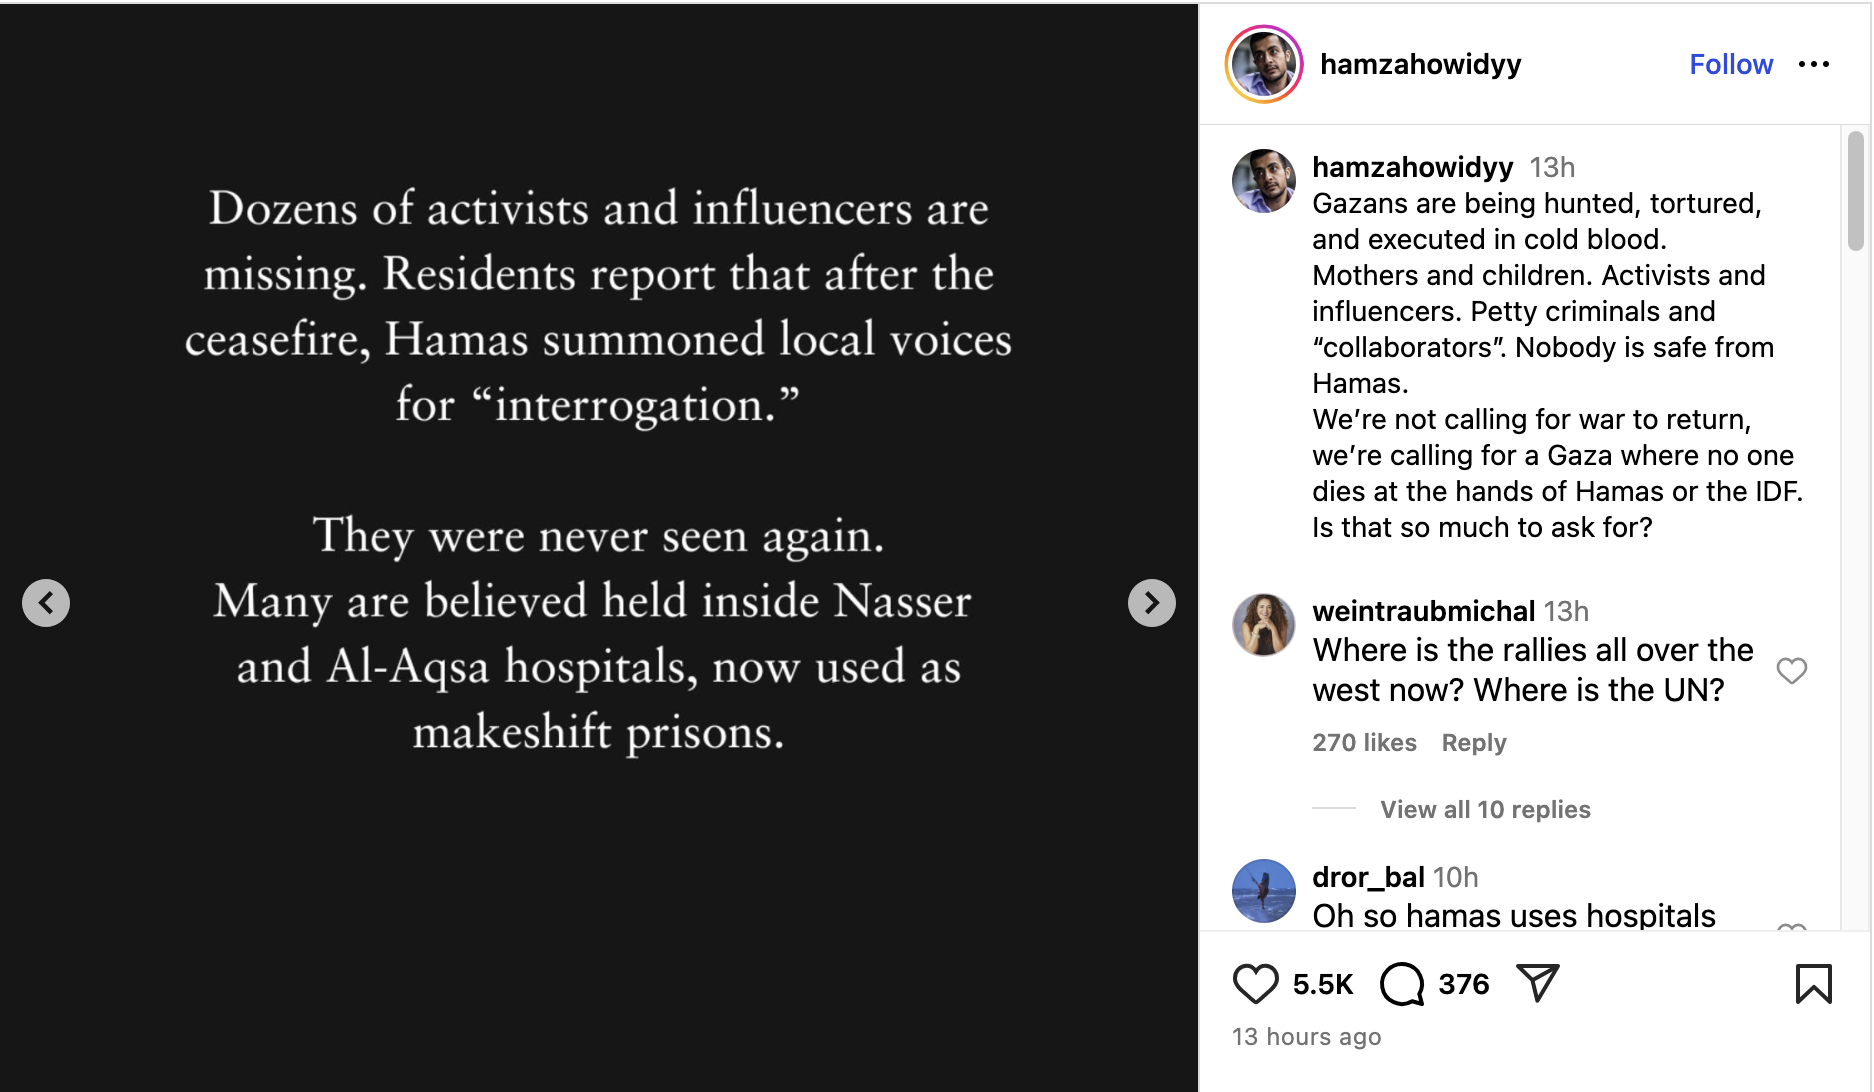Save the post with bookmark icon
This screenshot has height=1092, width=1874.
pyautogui.click(x=1813, y=984)
